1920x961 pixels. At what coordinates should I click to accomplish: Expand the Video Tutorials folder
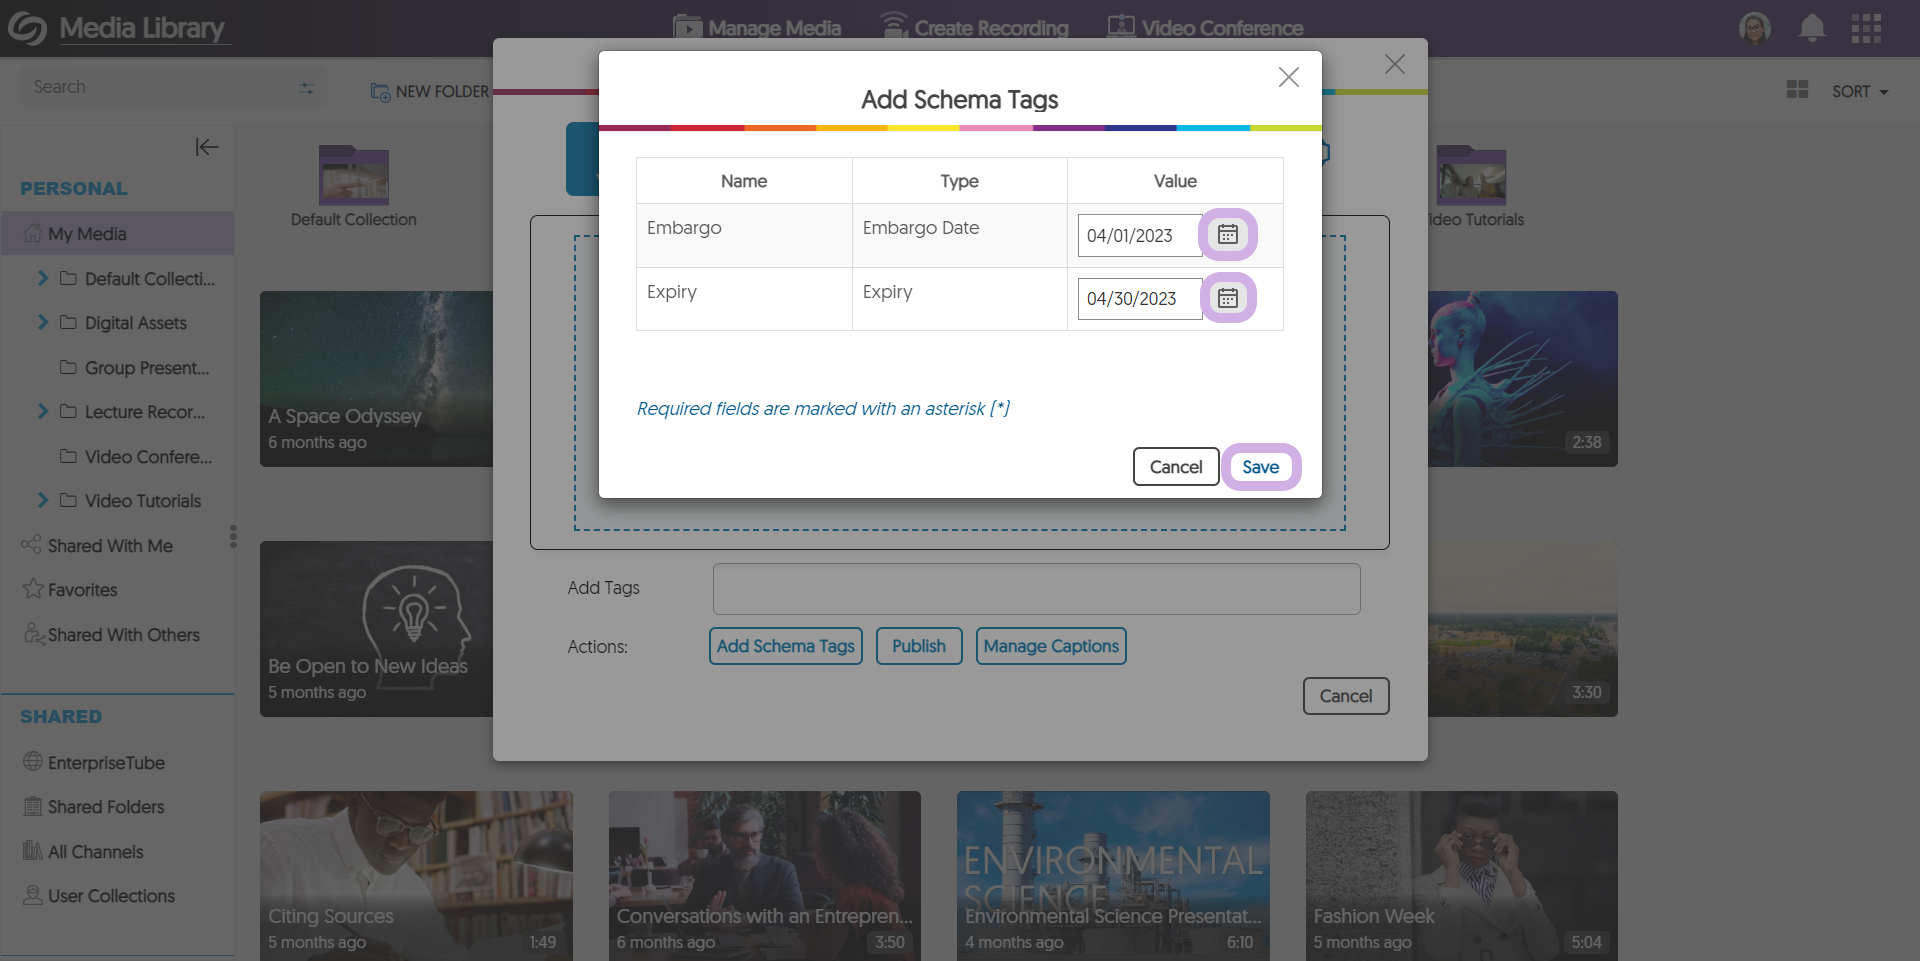[43, 500]
